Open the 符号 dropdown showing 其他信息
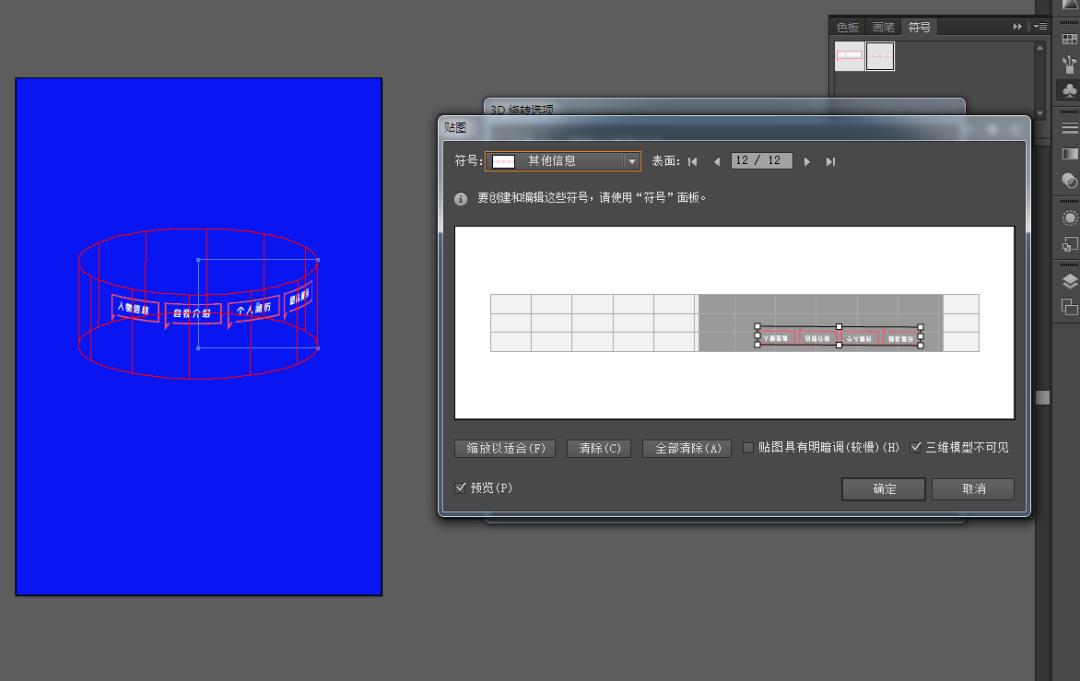Viewport: 1080px width, 681px height. click(x=633, y=160)
